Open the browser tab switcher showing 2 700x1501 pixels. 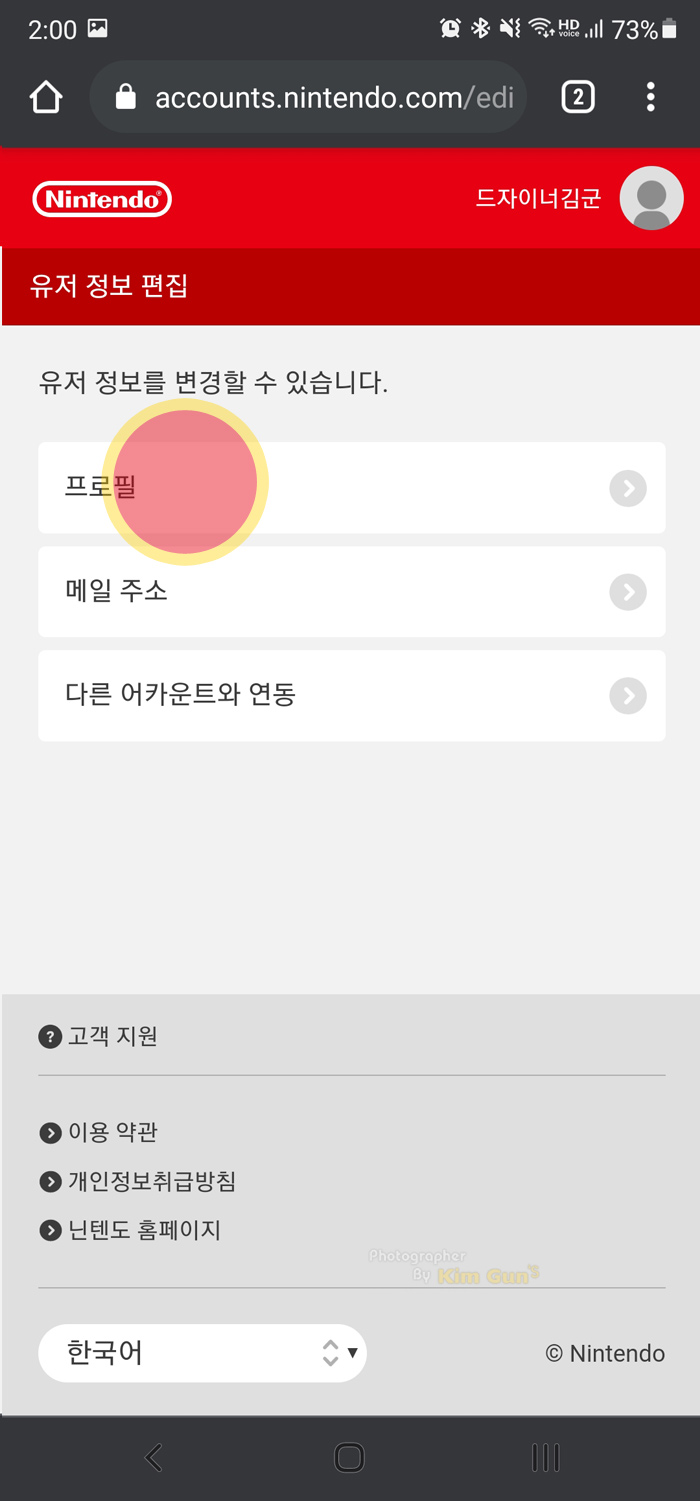(578, 97)
